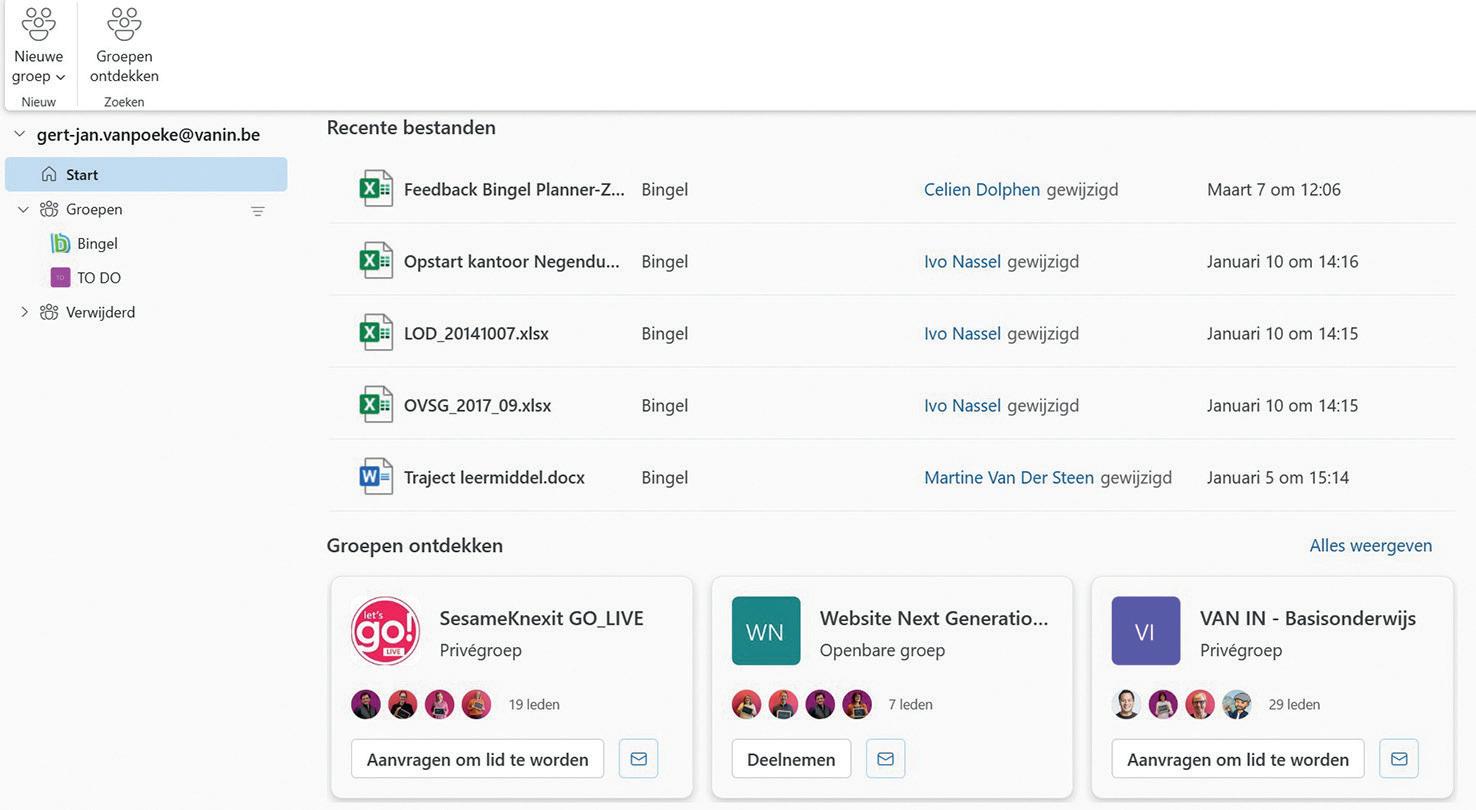This screenshot has height=810, width=1476.
Task: Open the LOD_20141007.xlsx file row
Action: (x=476, y=334)
